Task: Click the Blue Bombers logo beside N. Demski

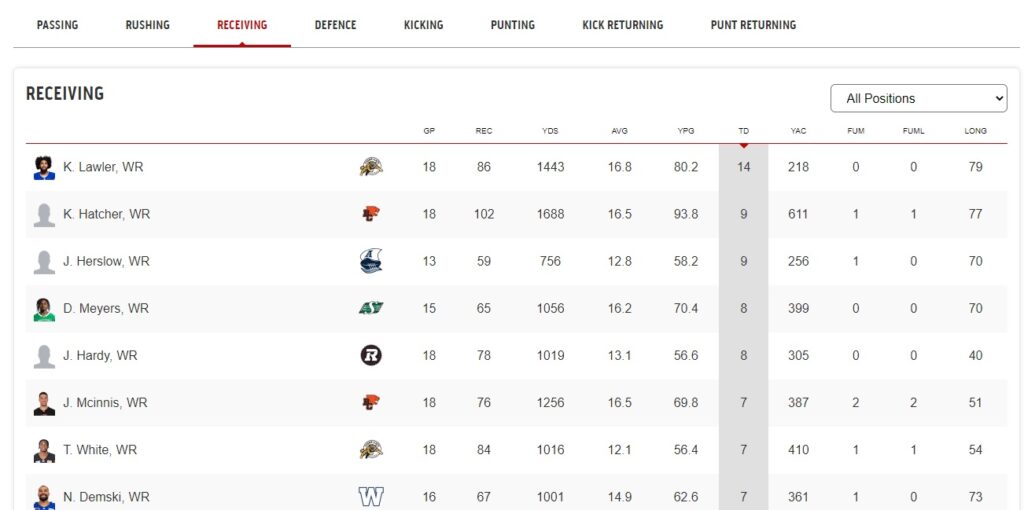Action: coord(371,496)
